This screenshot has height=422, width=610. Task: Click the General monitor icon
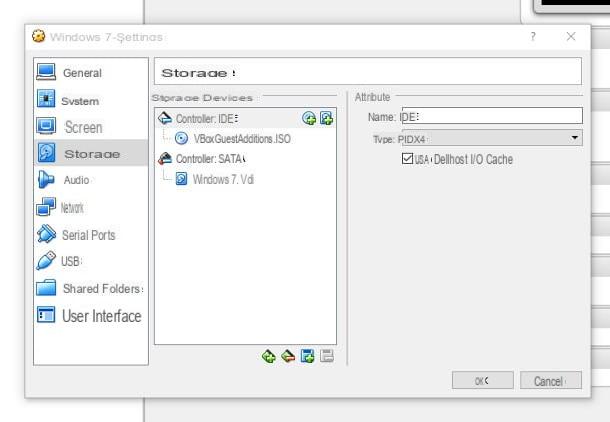pos(46,72)
